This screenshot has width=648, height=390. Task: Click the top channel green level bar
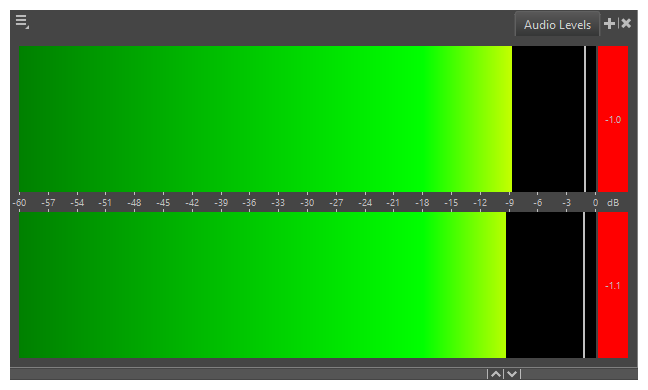265,119
